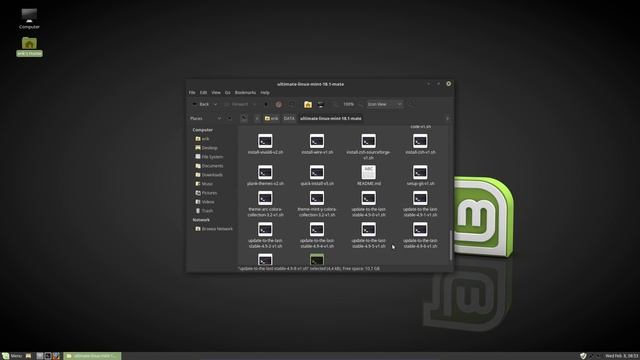Open File System in the sidebar
640x360 pixels.
click(x=209, y=157)
